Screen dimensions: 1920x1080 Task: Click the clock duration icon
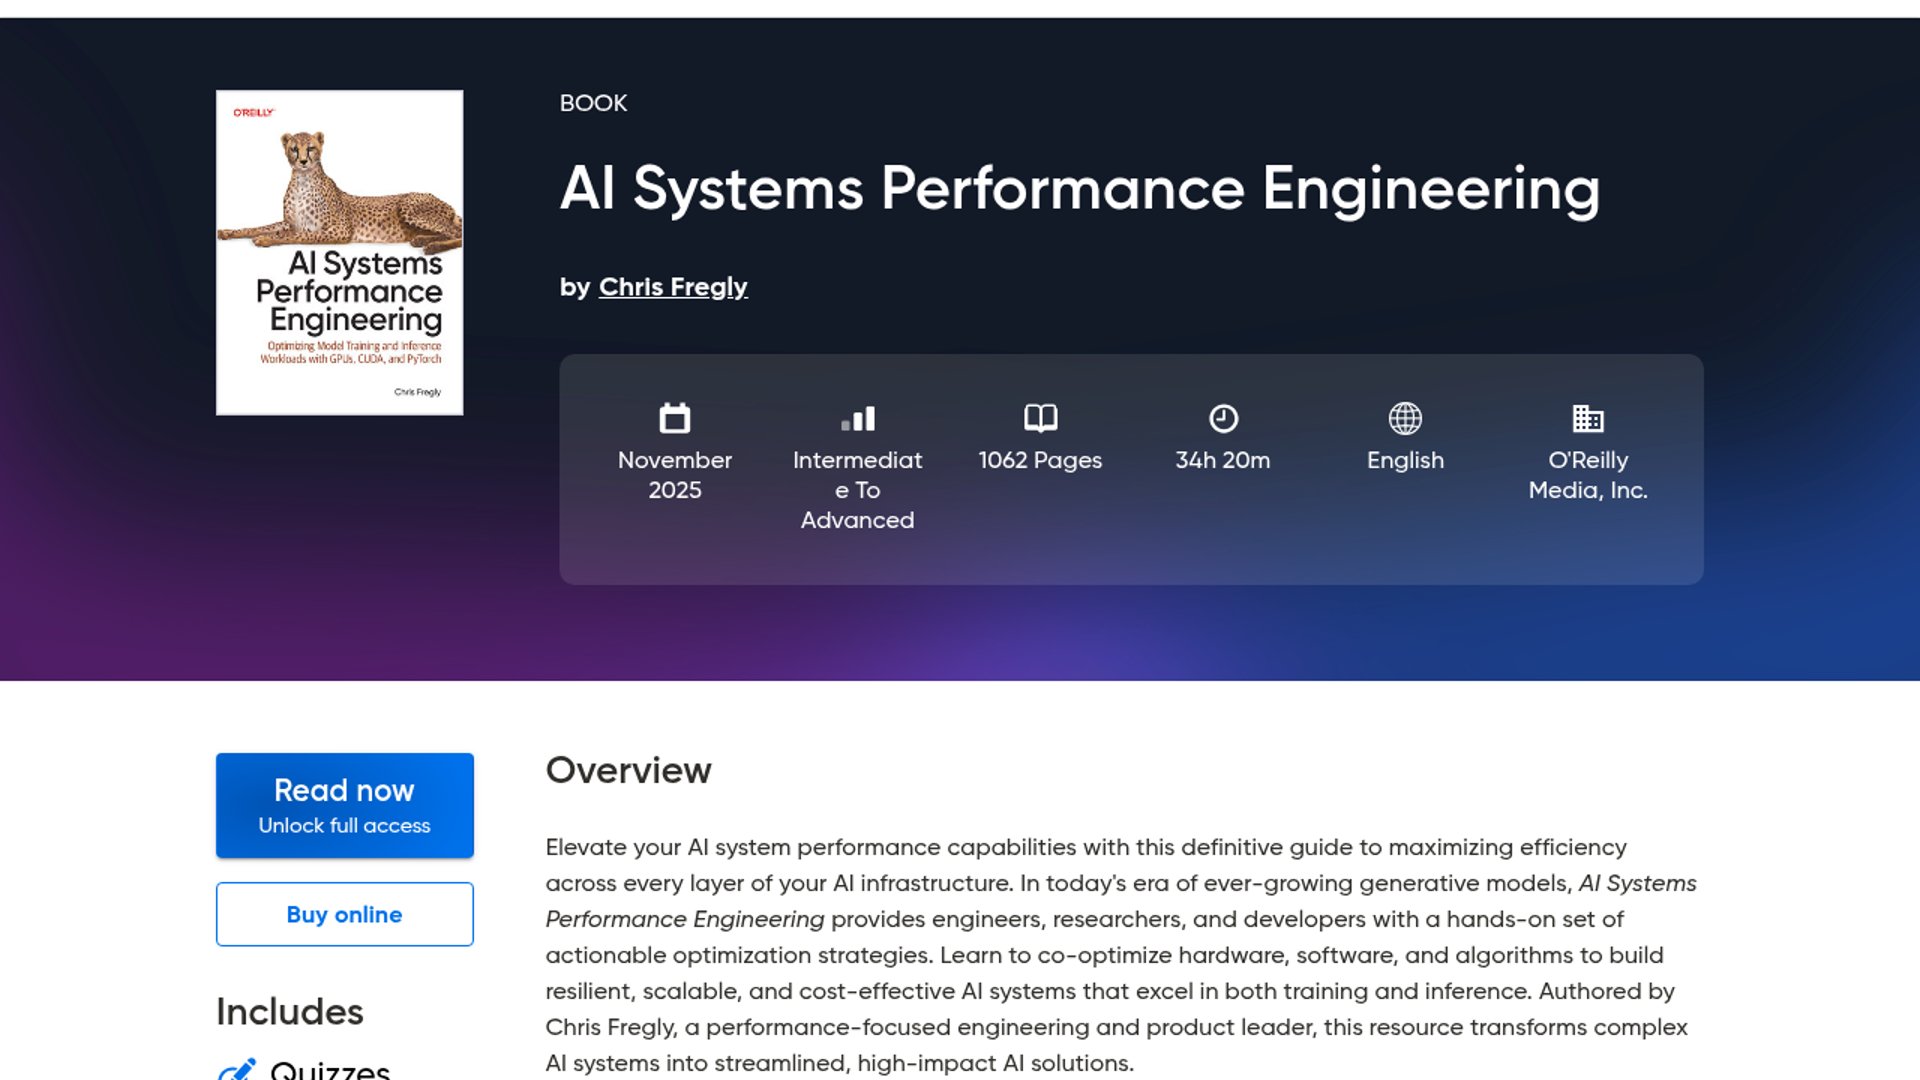(x=1223, y=418)
